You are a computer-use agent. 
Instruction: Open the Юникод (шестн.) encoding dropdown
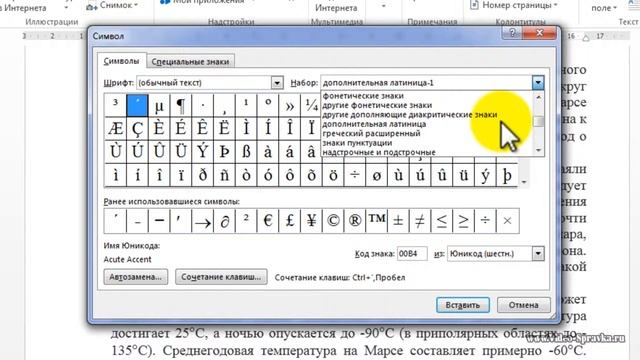(538, 253)
